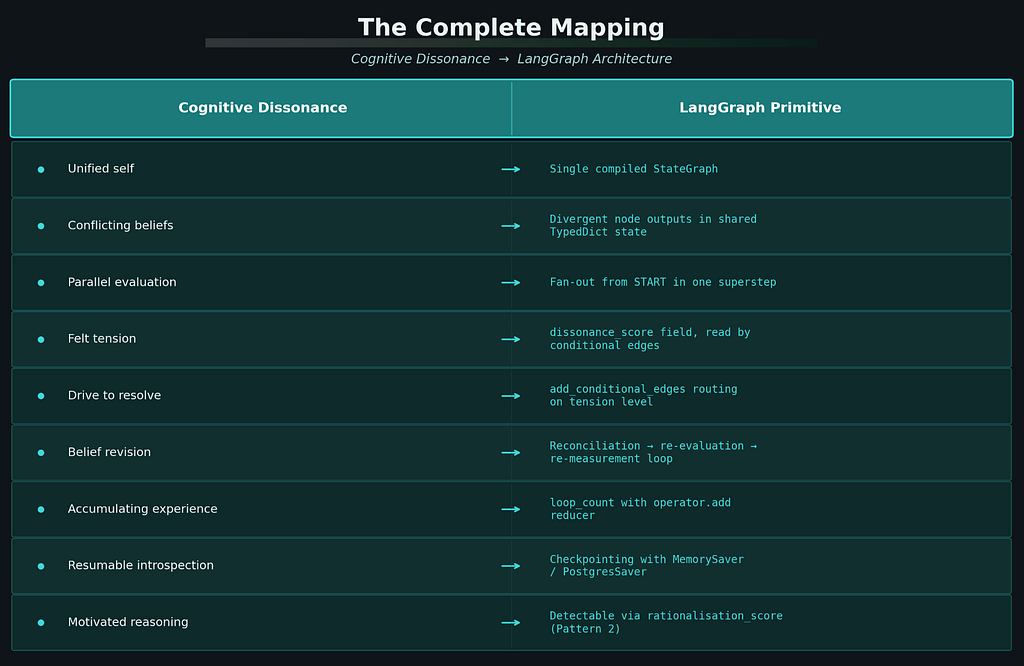Click the arrow icon in 'Unified self' row
This screenshot has height=666, width=1024.
point(511,169)
